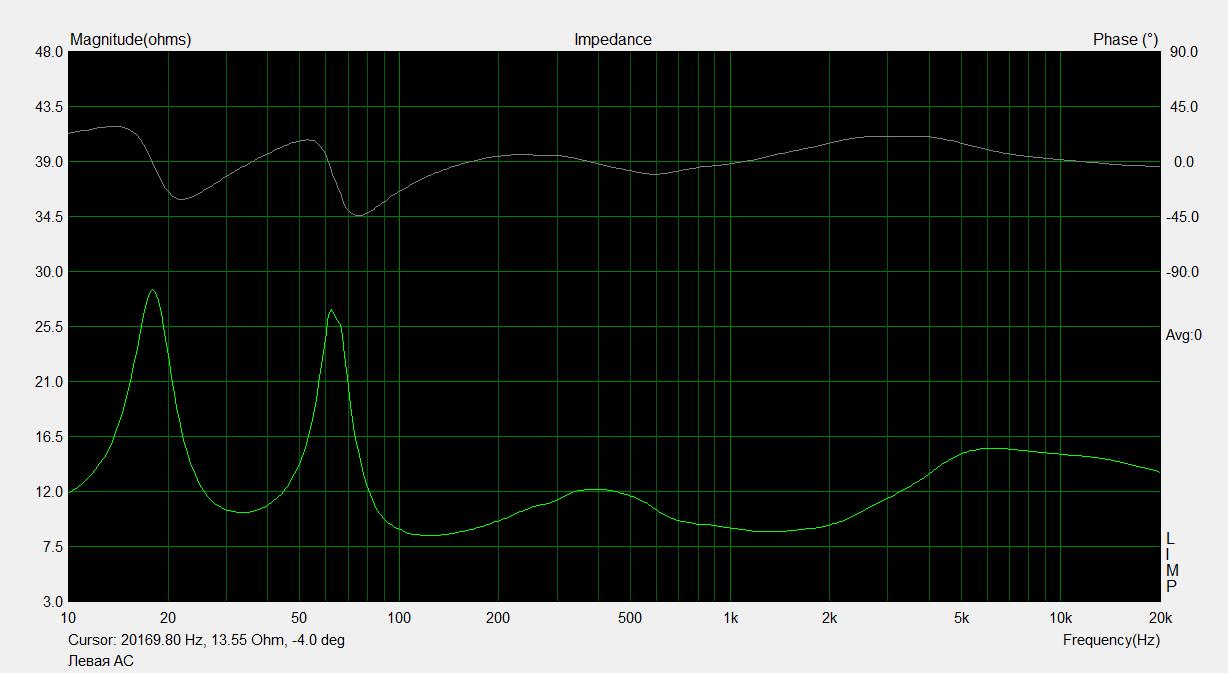
Task: Click the 30.0 magnitude scale value
Action: click(49, 272)
